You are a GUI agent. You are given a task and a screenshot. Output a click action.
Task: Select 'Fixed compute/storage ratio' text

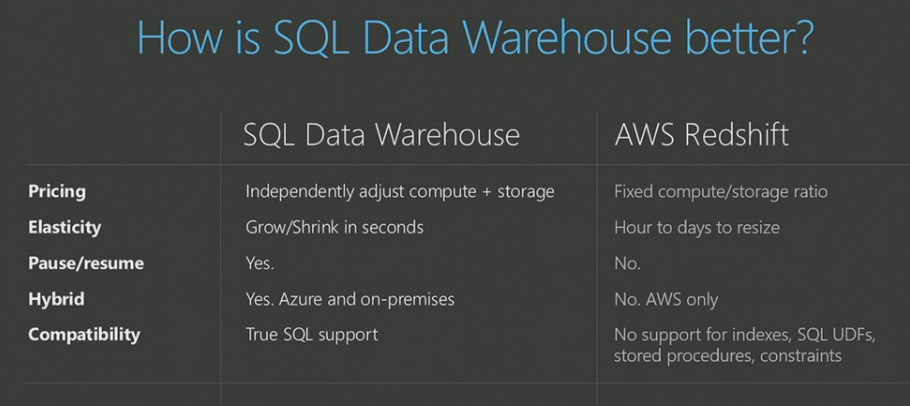pyautogui.click(x=721, y=191)
